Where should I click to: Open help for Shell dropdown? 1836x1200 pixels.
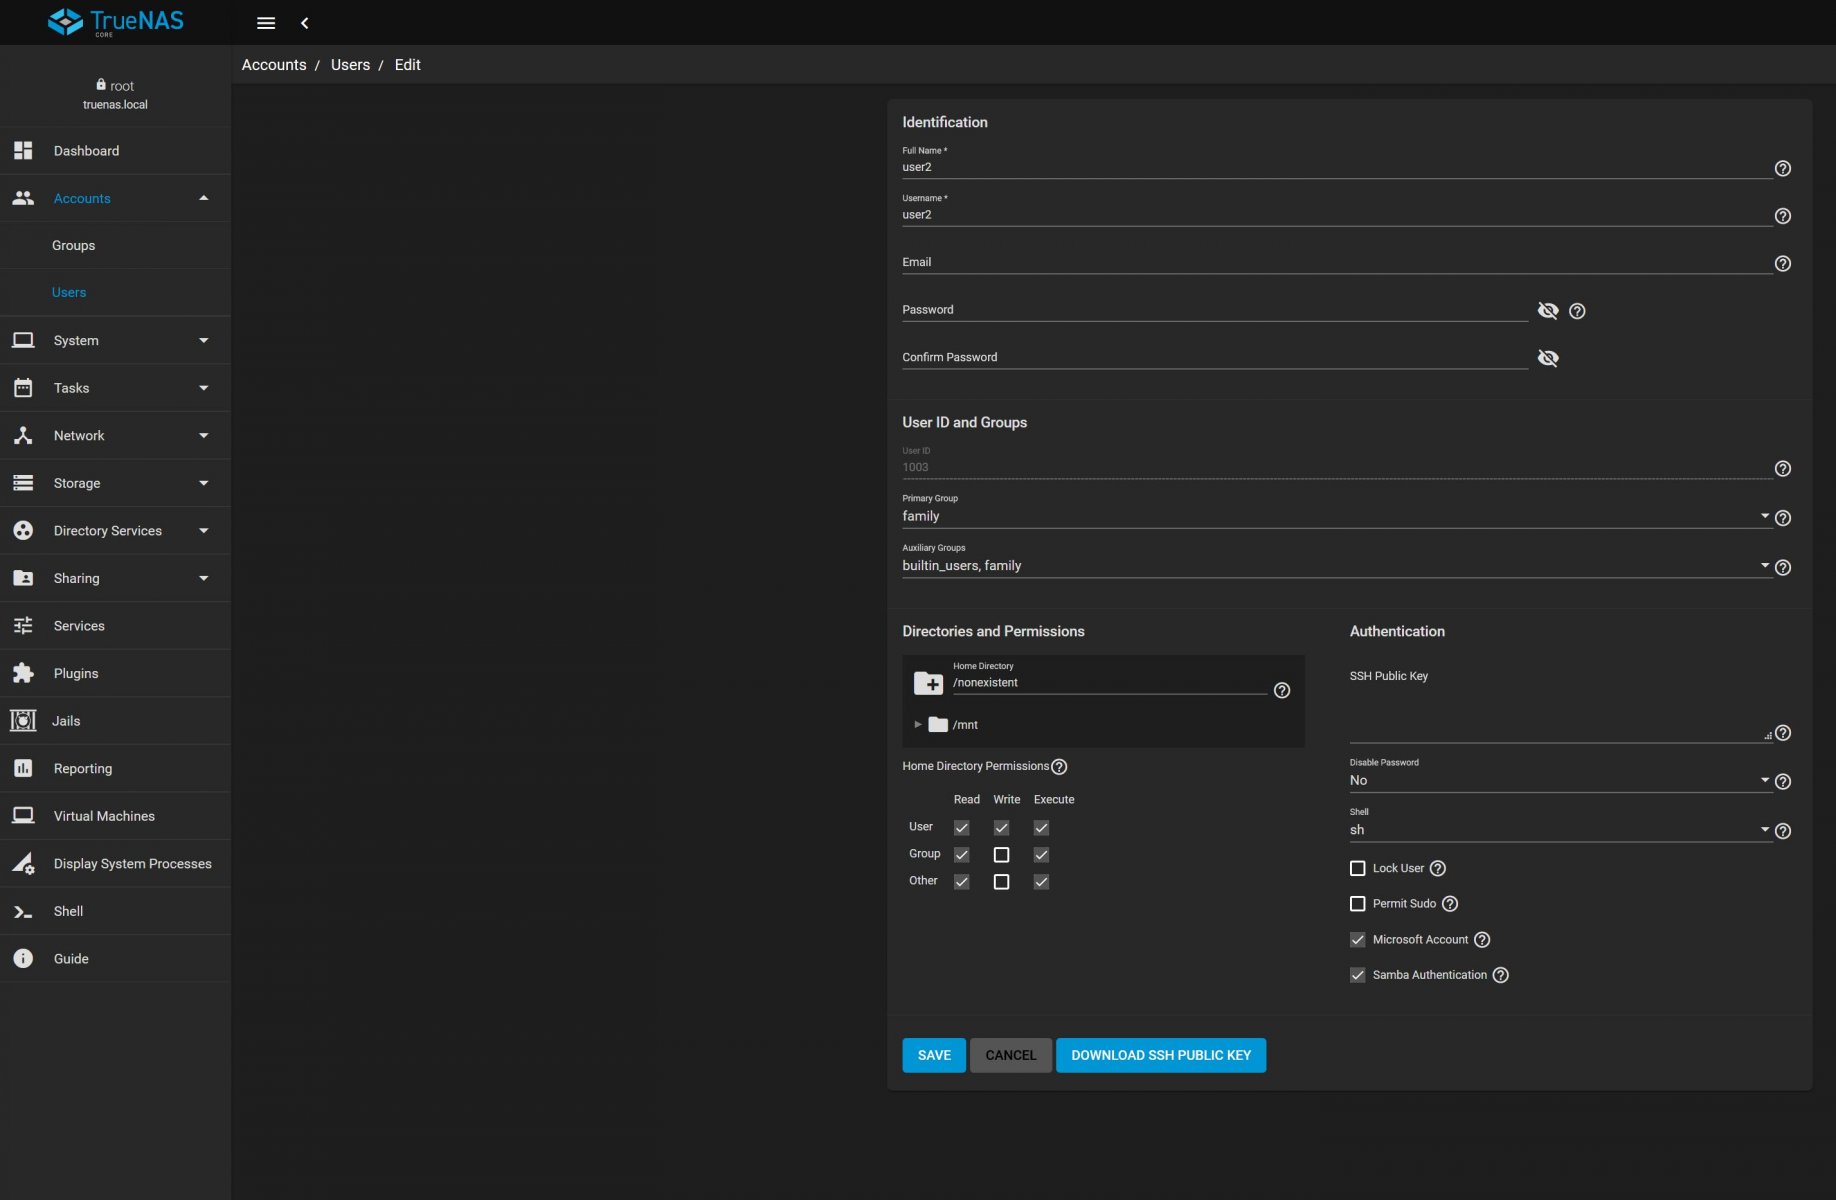[1782, 831]
